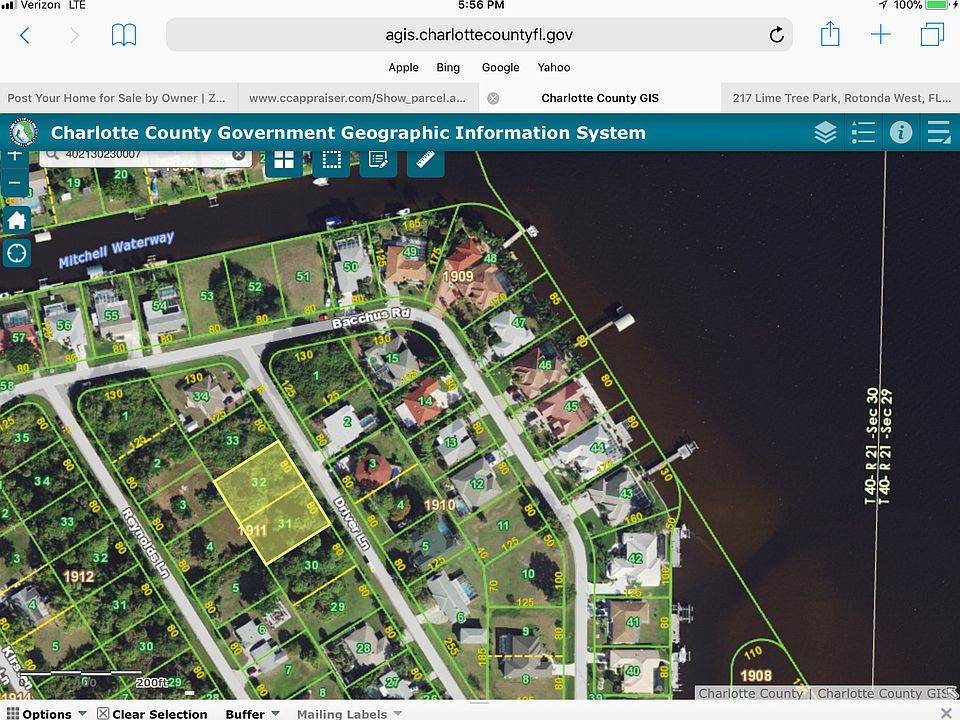This screenshot has height=720, width=960.
Task: Click the Charlotte County logo
Action: [23, 132]
